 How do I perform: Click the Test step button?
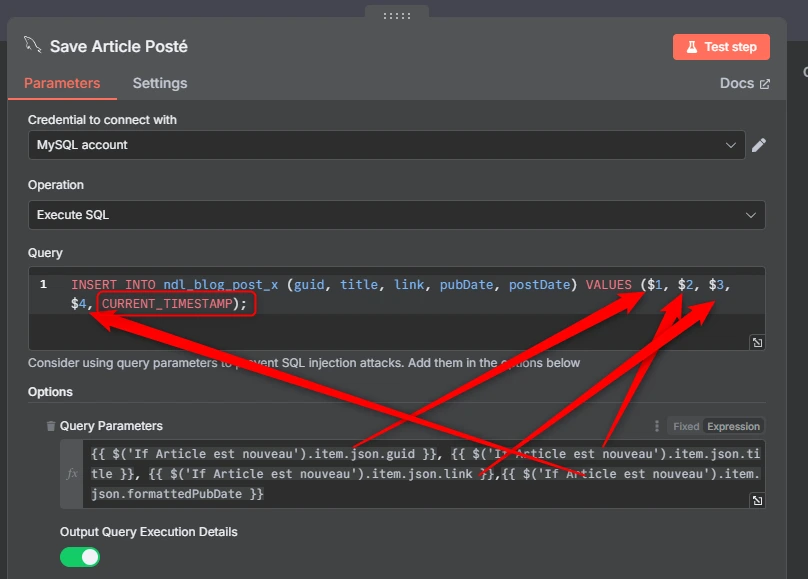tap(721, 47)
